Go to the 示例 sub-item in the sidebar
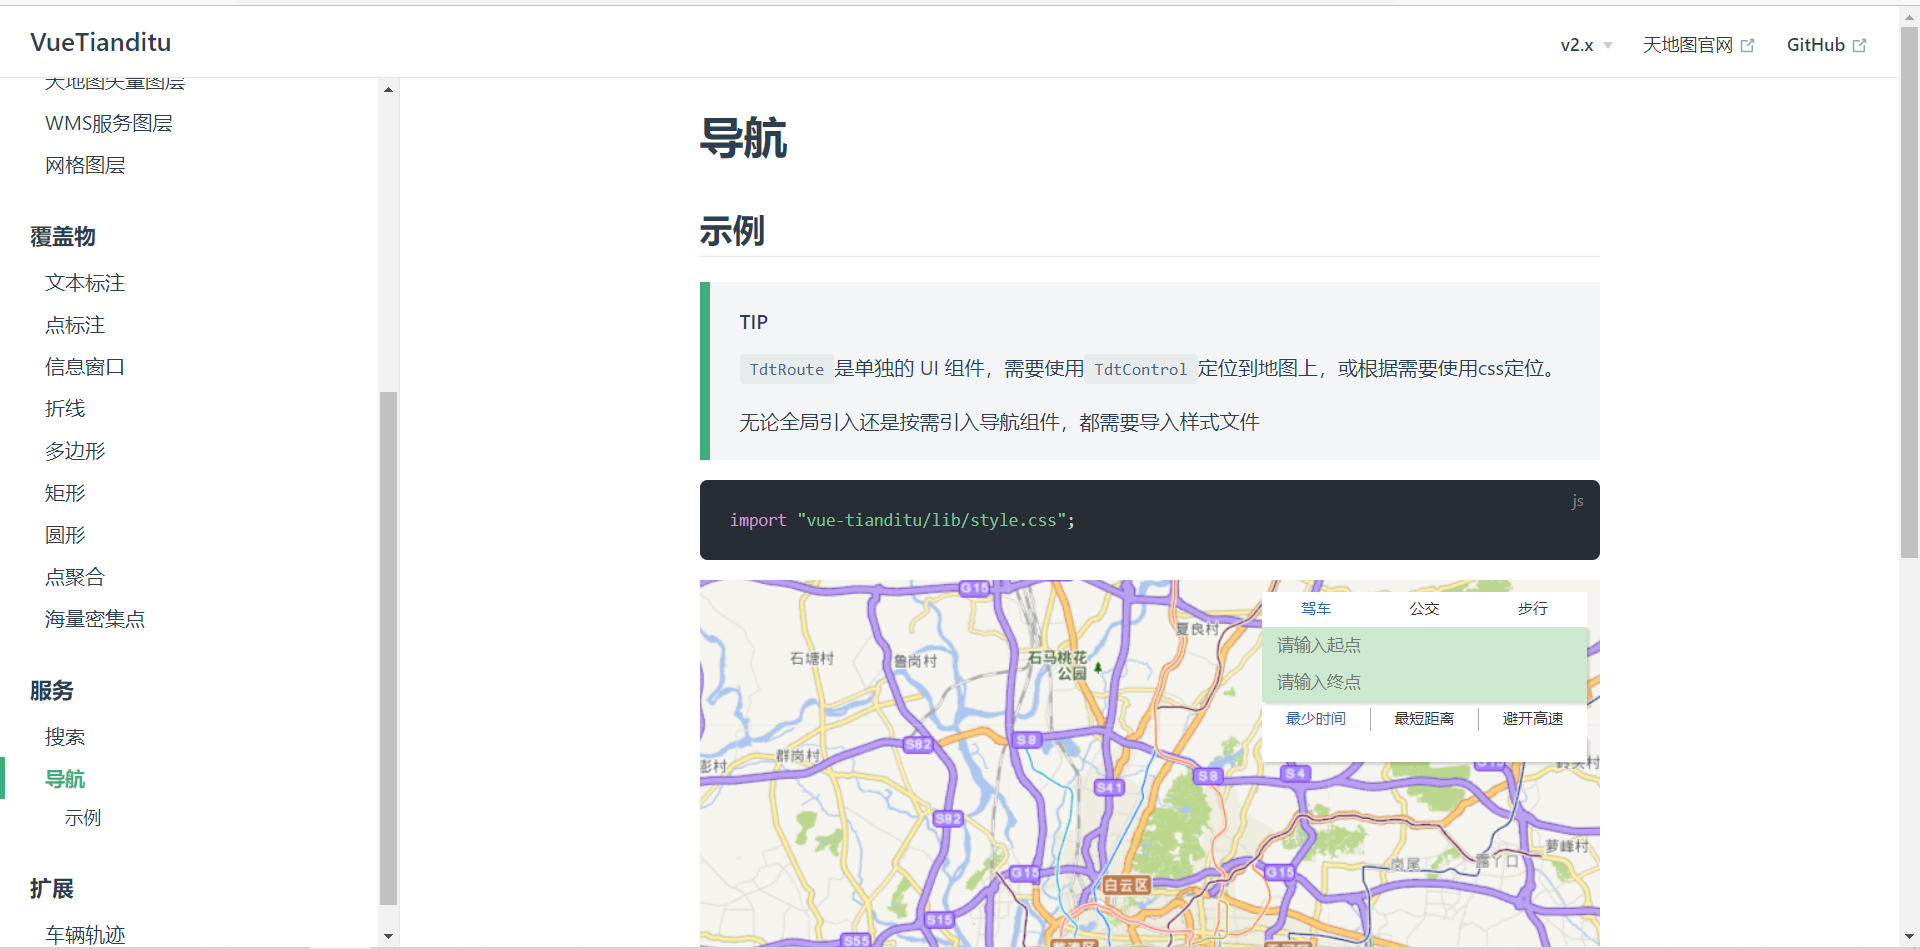Screen dimensions: 1920x949 tap(83, 818)
